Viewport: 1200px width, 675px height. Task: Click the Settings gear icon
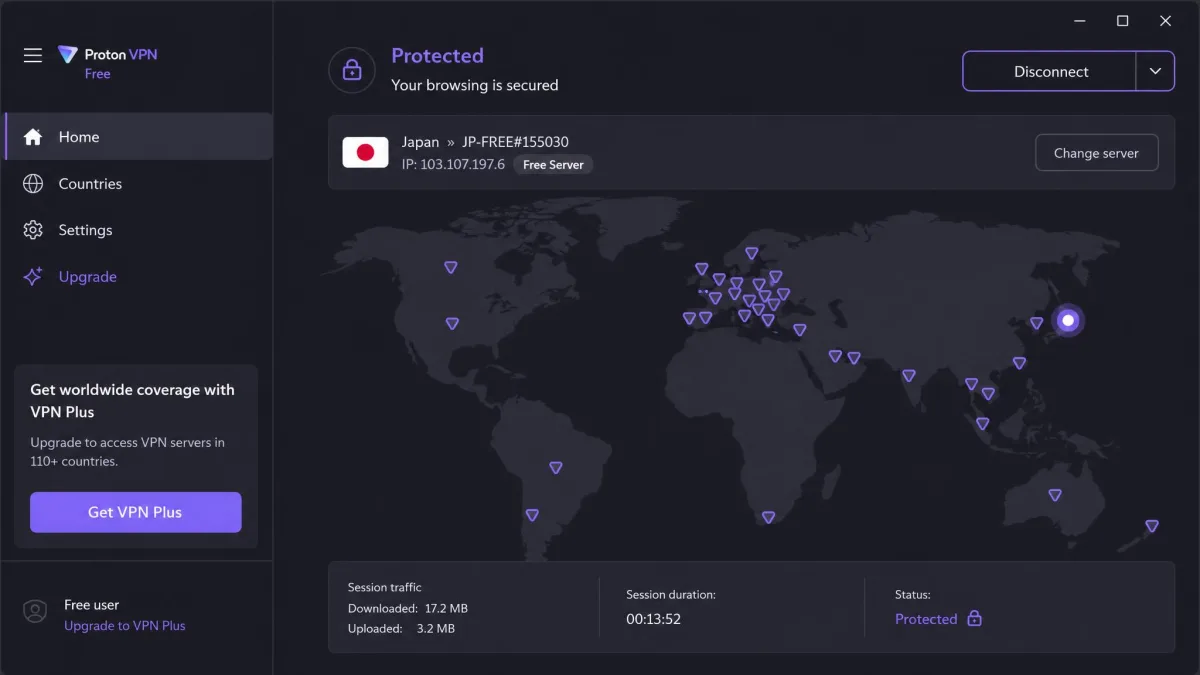tap(33, 230)
